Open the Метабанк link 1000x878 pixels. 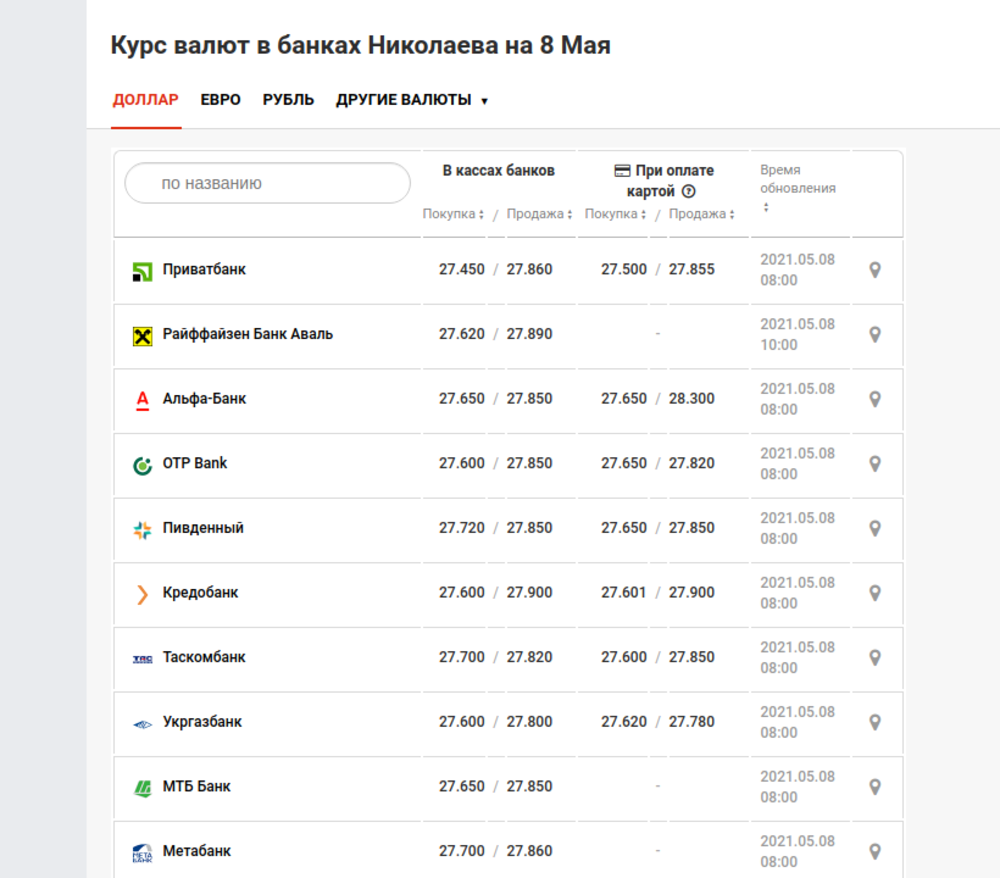click(196, 851)
